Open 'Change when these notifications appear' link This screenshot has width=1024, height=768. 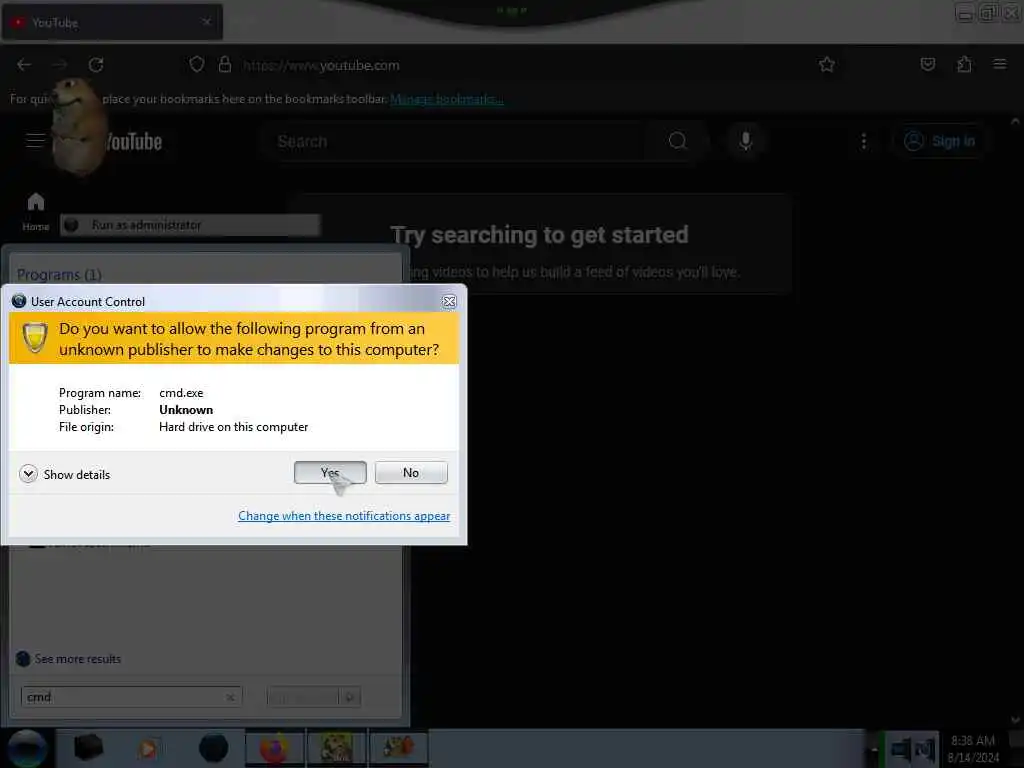click(x=344, y=516)
